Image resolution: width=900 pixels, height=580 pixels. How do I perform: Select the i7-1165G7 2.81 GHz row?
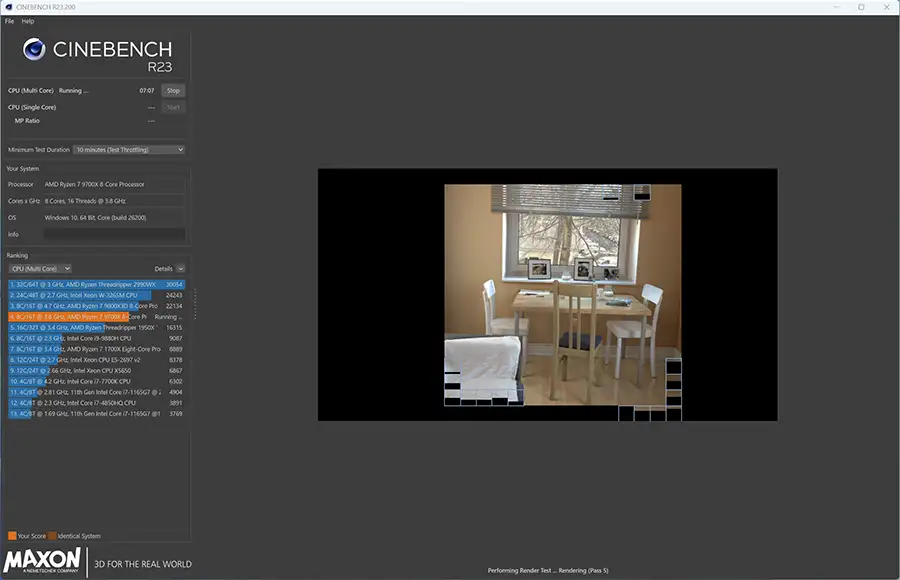[96, 392]
